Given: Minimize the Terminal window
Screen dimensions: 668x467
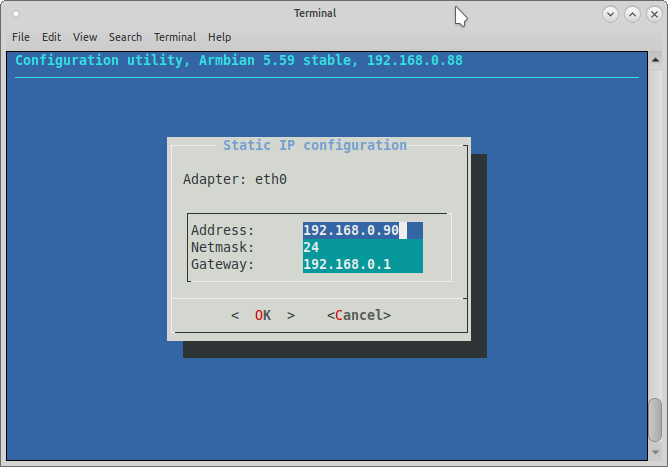Looking at the screenshot, I should [610, 14].
